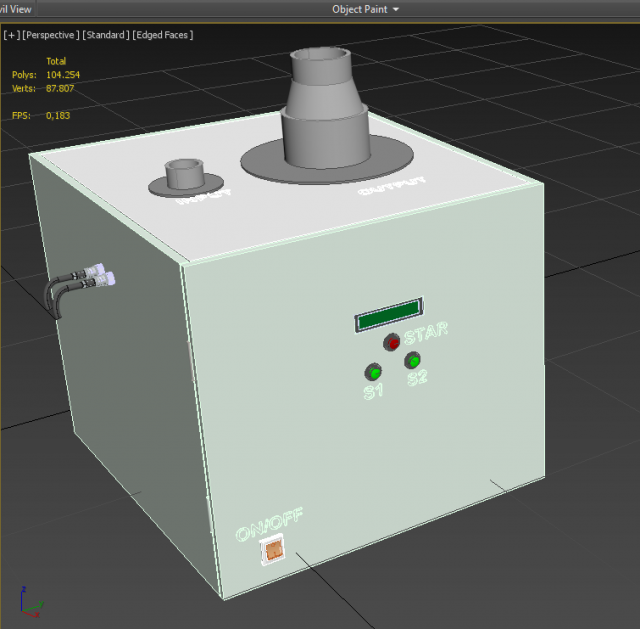Select the ON/OFF text on the box
640x629 pixels.
(269, 524)
